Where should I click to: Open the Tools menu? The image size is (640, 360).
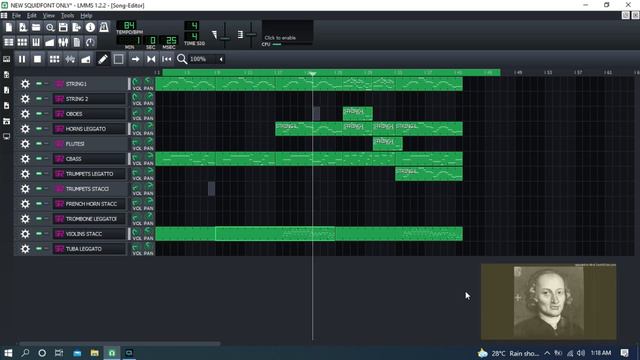pos(67,16)
